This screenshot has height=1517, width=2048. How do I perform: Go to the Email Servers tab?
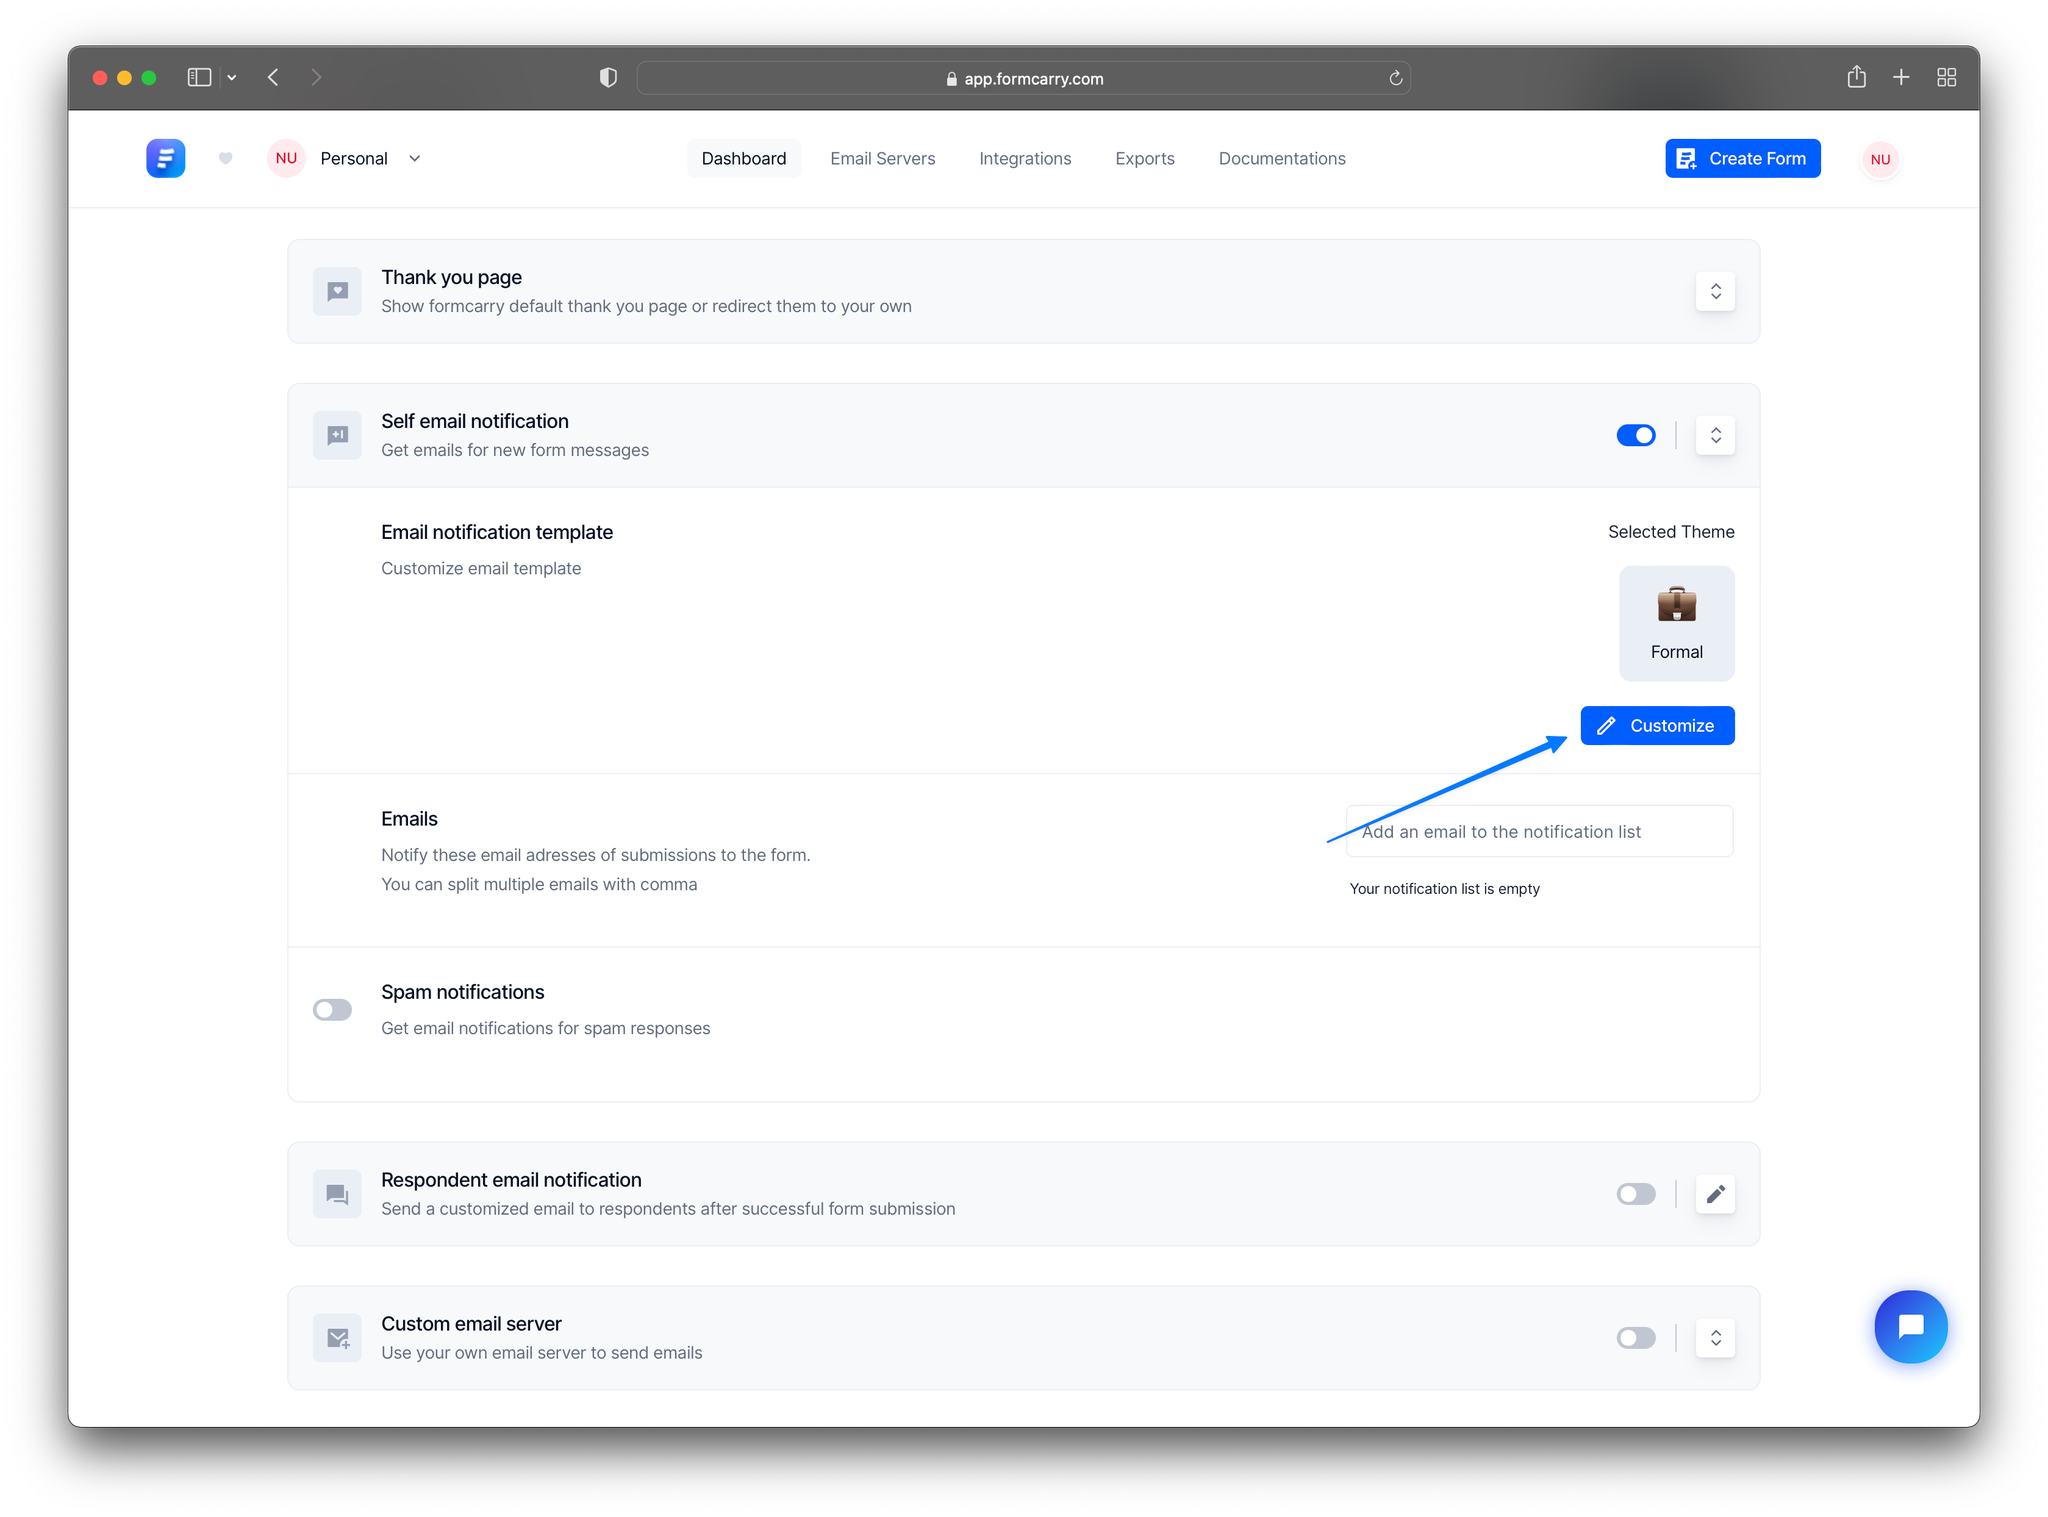point(882,158)
